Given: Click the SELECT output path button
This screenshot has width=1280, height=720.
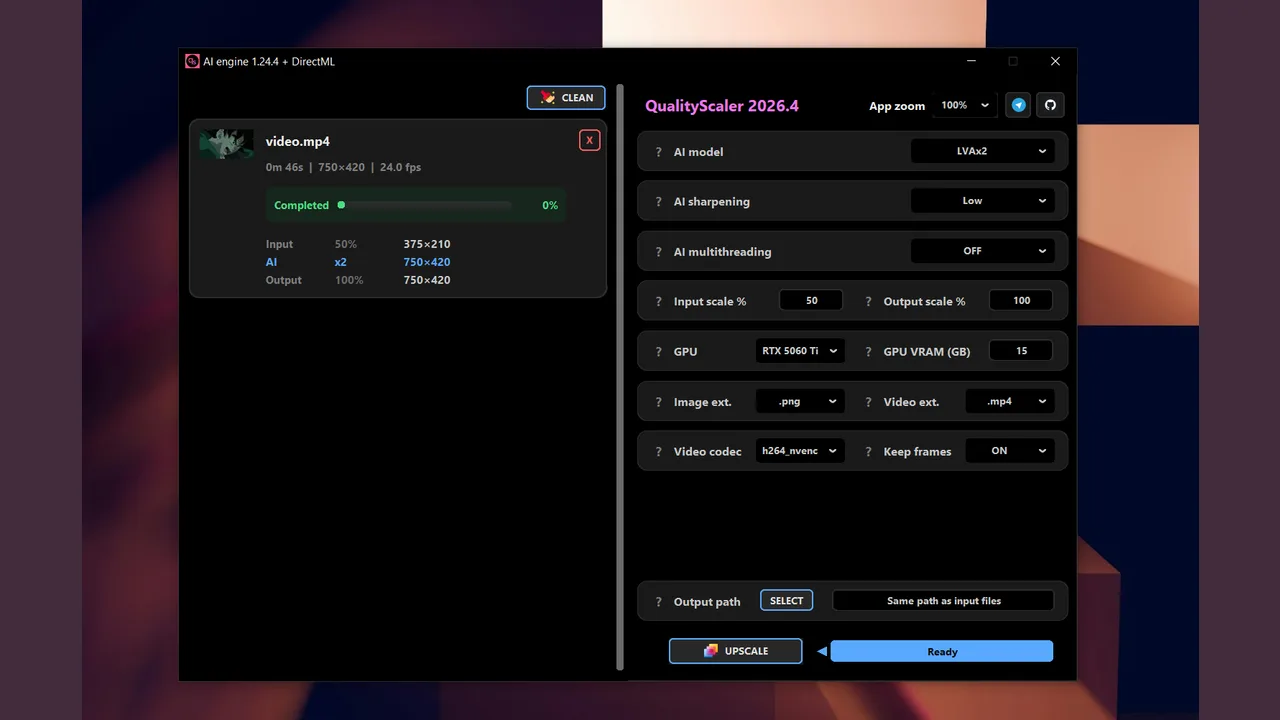Looking at the screenshot, I should click(786, 600).
